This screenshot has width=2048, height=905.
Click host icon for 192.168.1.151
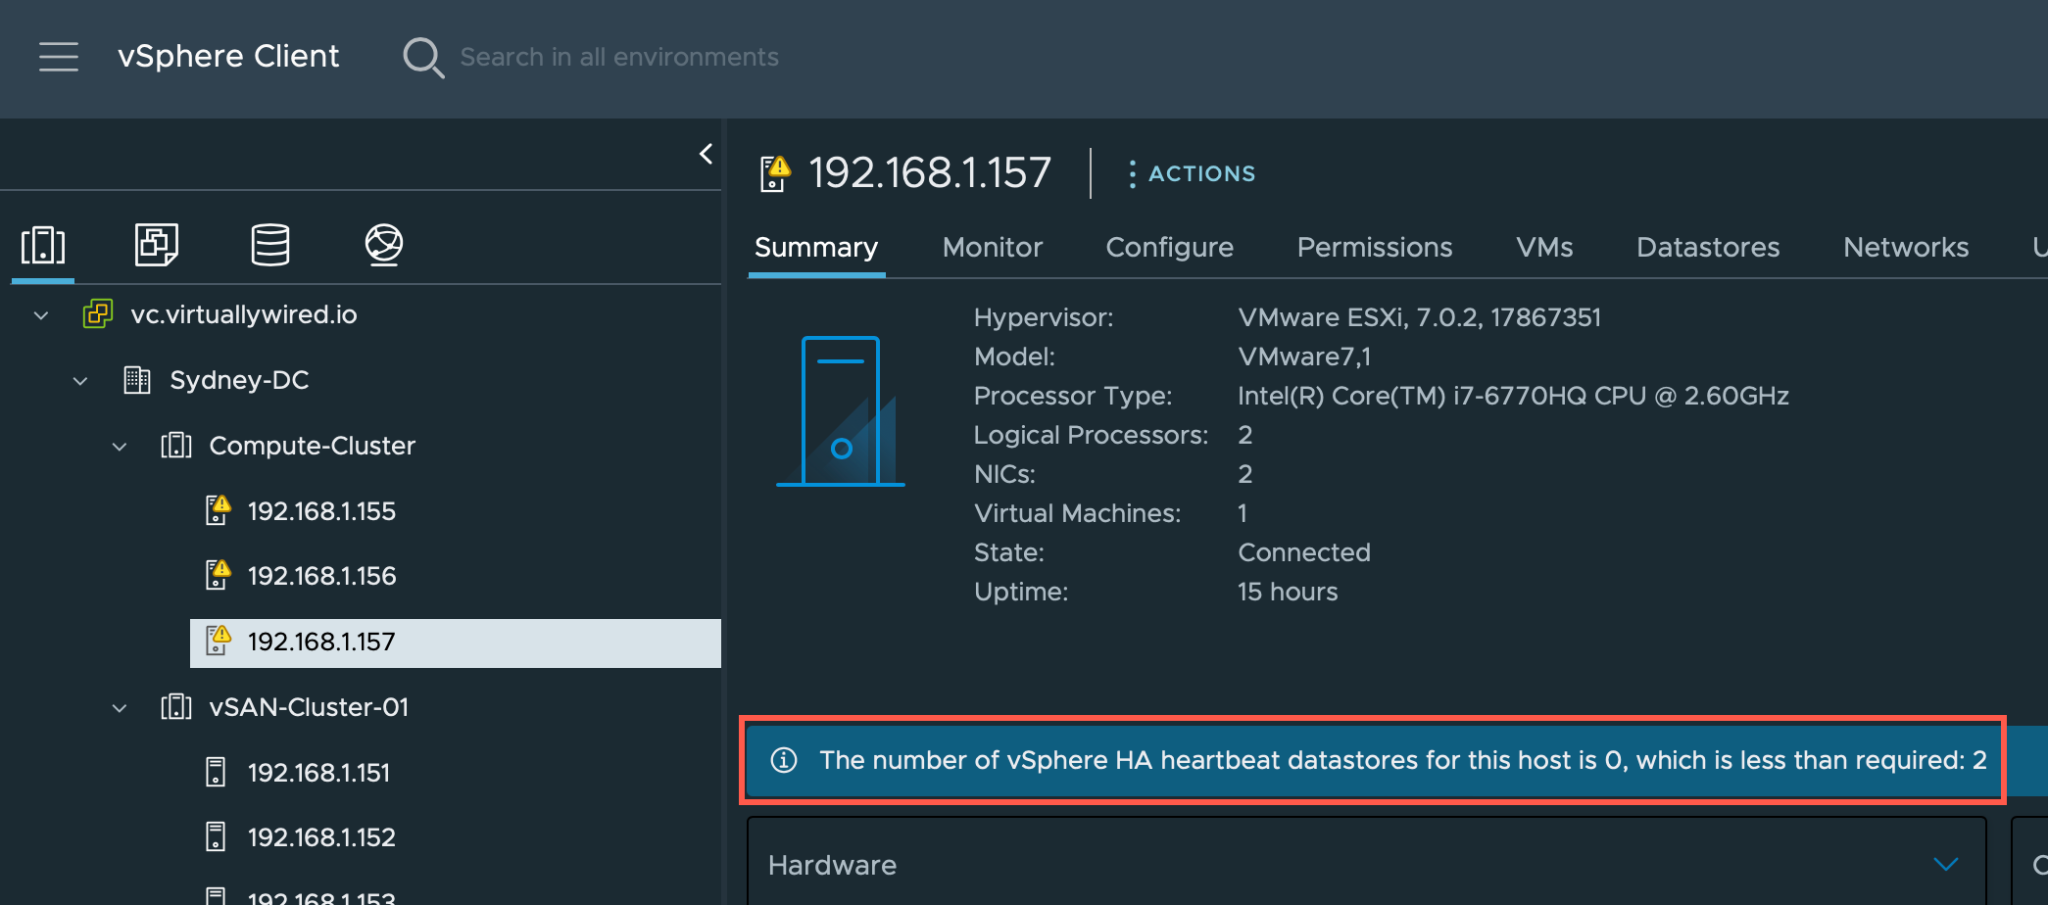[x=215, y=772]
